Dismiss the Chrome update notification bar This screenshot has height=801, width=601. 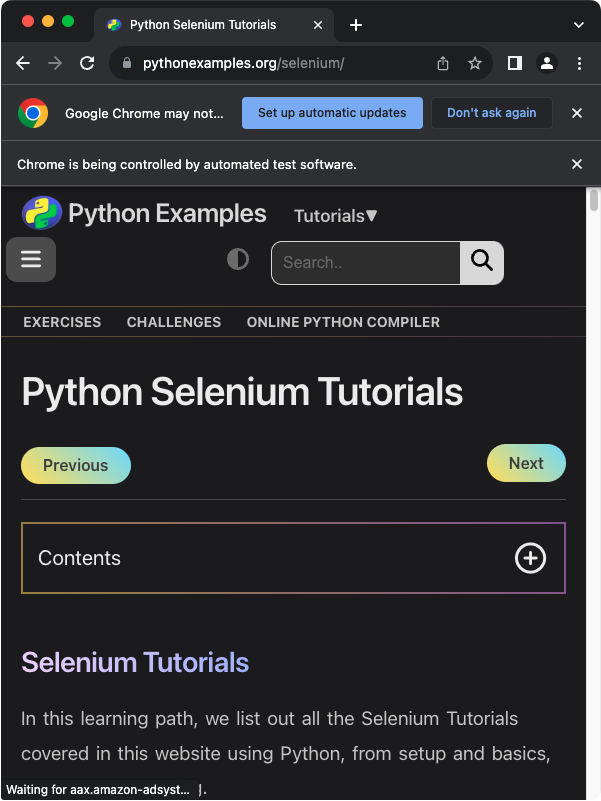577,113
